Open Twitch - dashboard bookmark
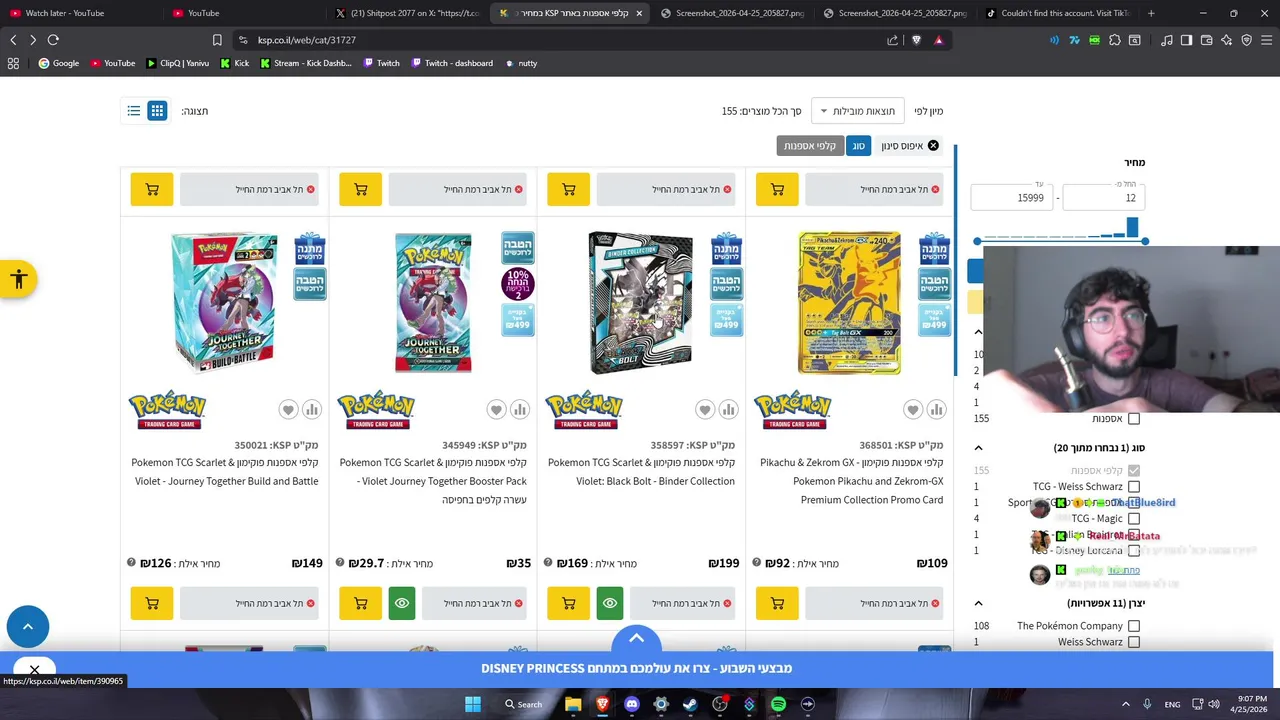1280x720 pixels. 451,63
